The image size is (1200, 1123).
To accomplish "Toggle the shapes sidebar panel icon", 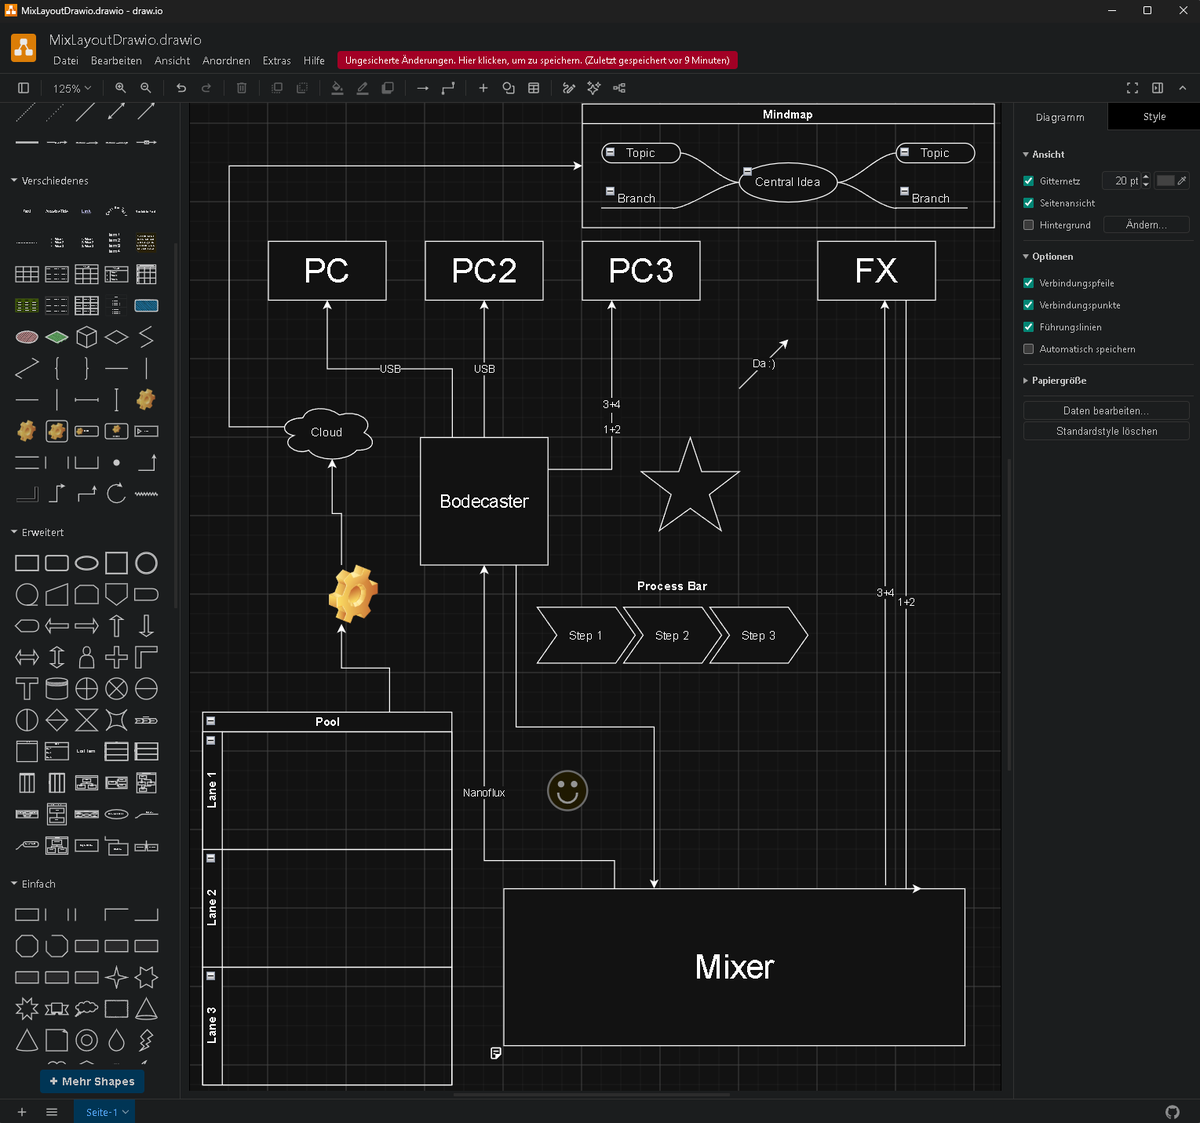I will pos(24,88).
